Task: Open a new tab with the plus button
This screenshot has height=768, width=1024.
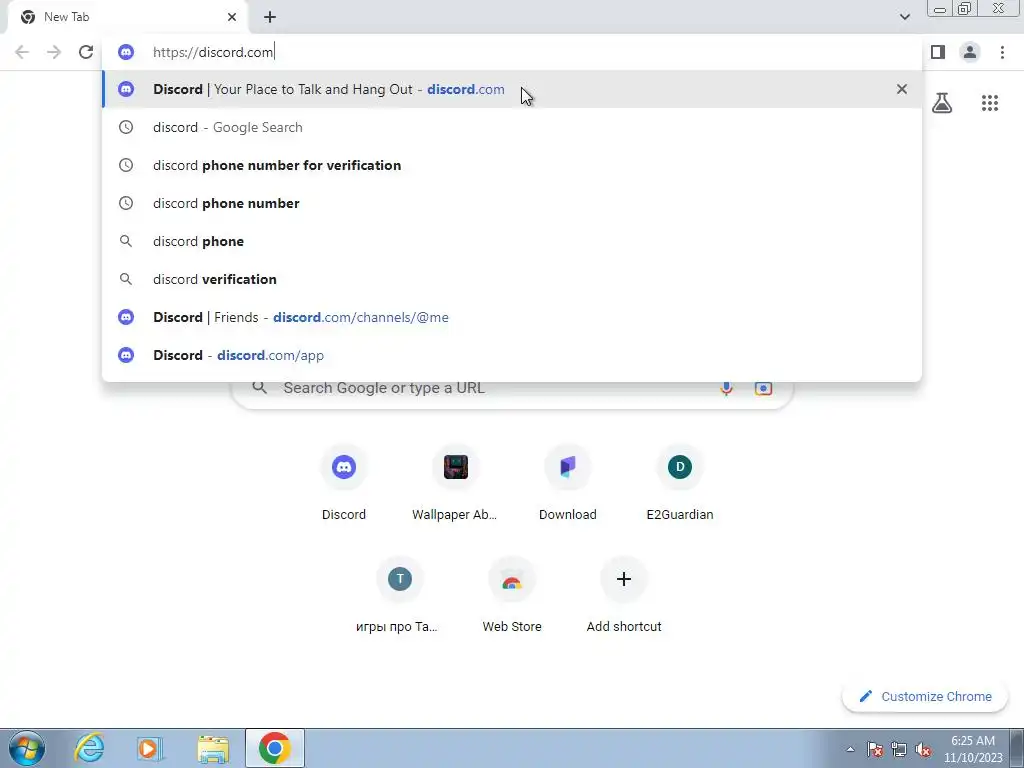Action: (x=270, y=17)
